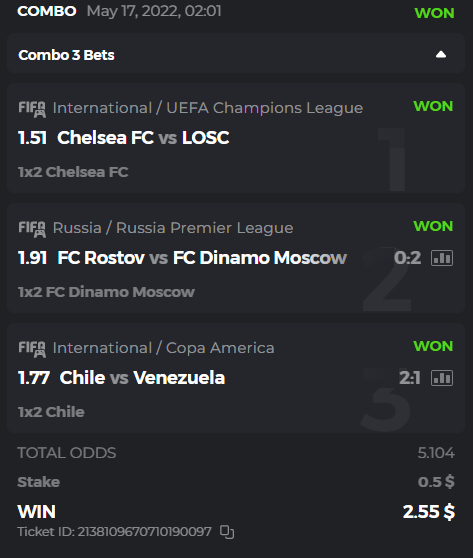Select International / Copa America label

(x=163, y=348)
